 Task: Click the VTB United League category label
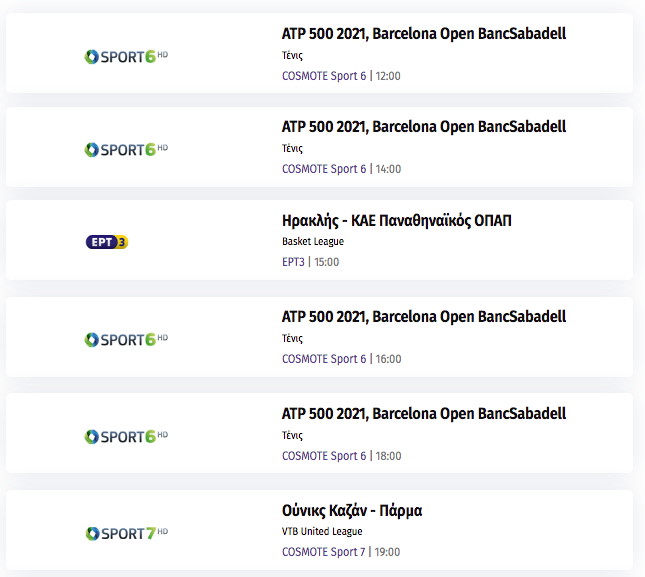[x=322, y=531]
